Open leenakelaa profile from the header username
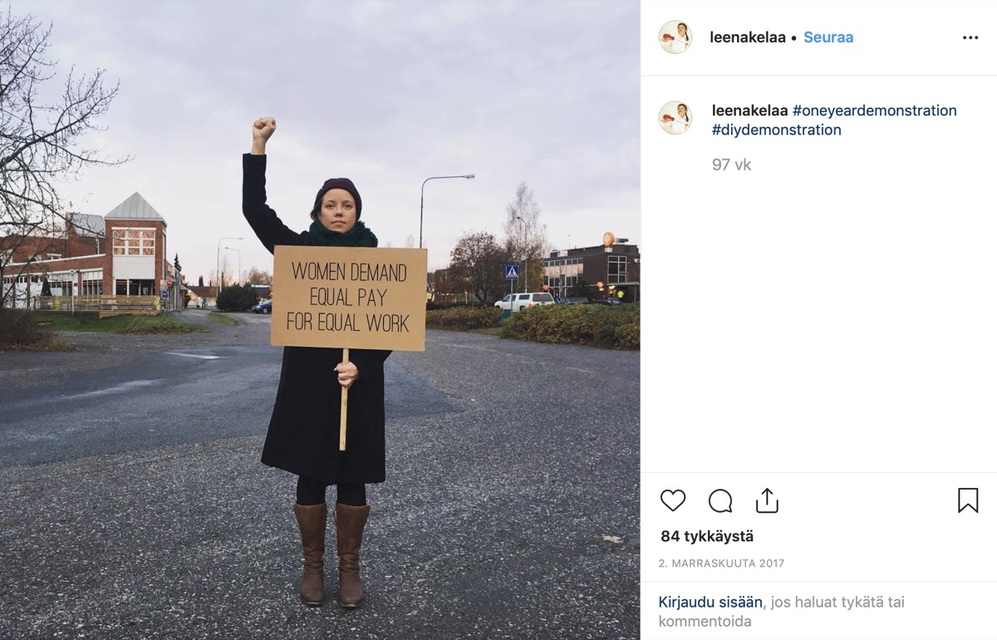Image resolution: width=997 pixels, height=640 pixels. point(747,37)
